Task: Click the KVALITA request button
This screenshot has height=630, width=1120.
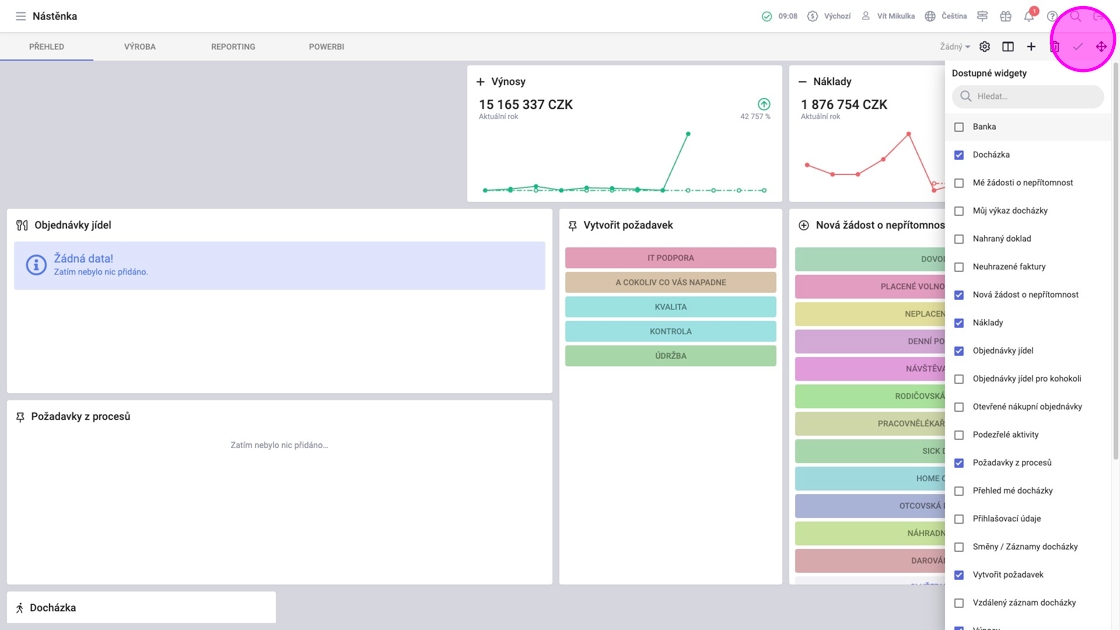Action: pyautogui.click(x=671, y=306)
